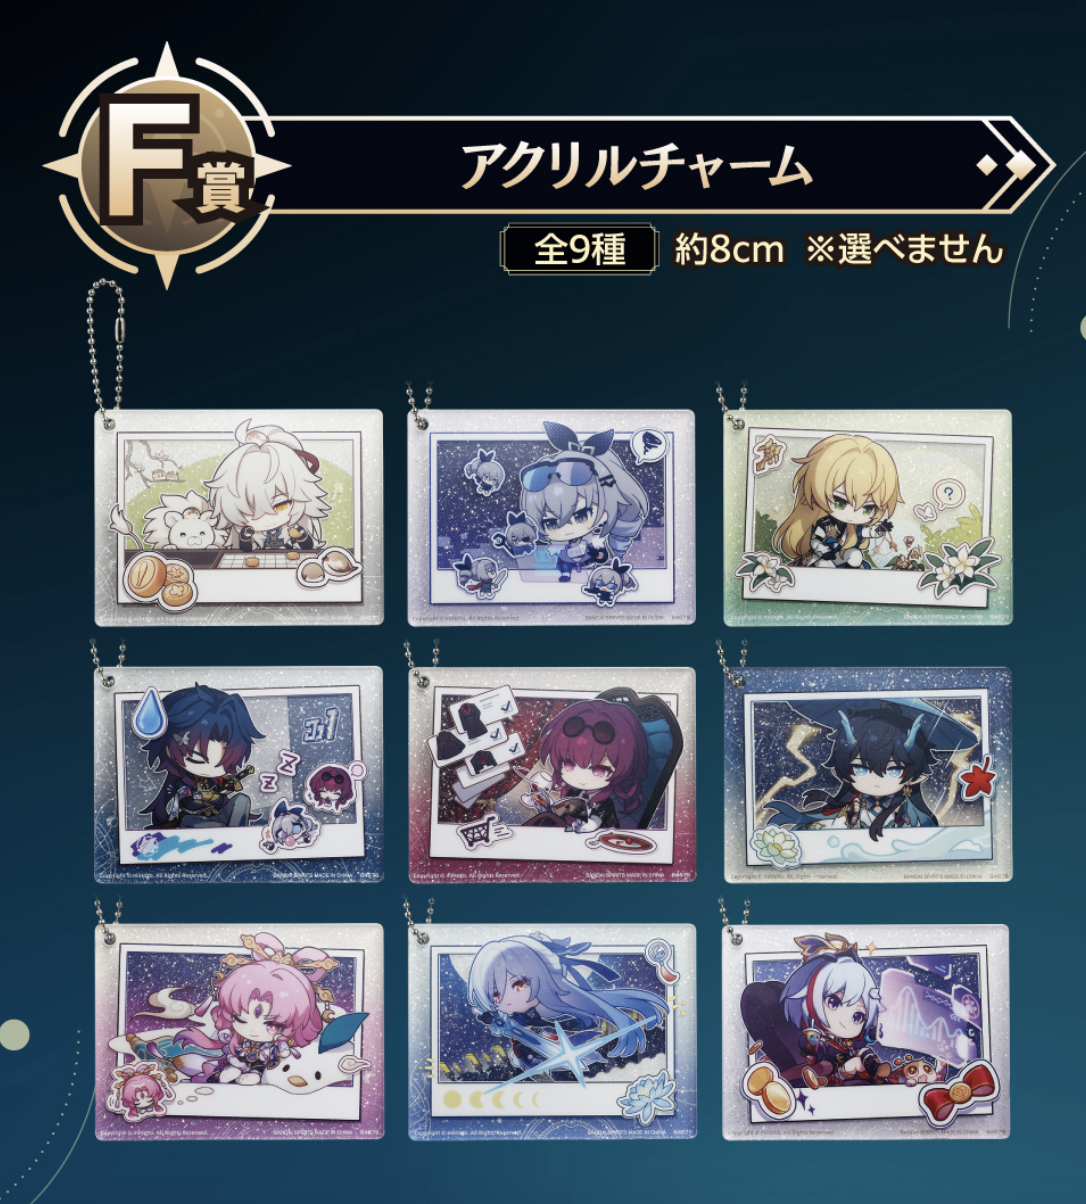The width and height of the screenshot is (1086, 1204).
Task: Select the magenta-haired woman shopping charm
Action: click(x=551, y=775)
